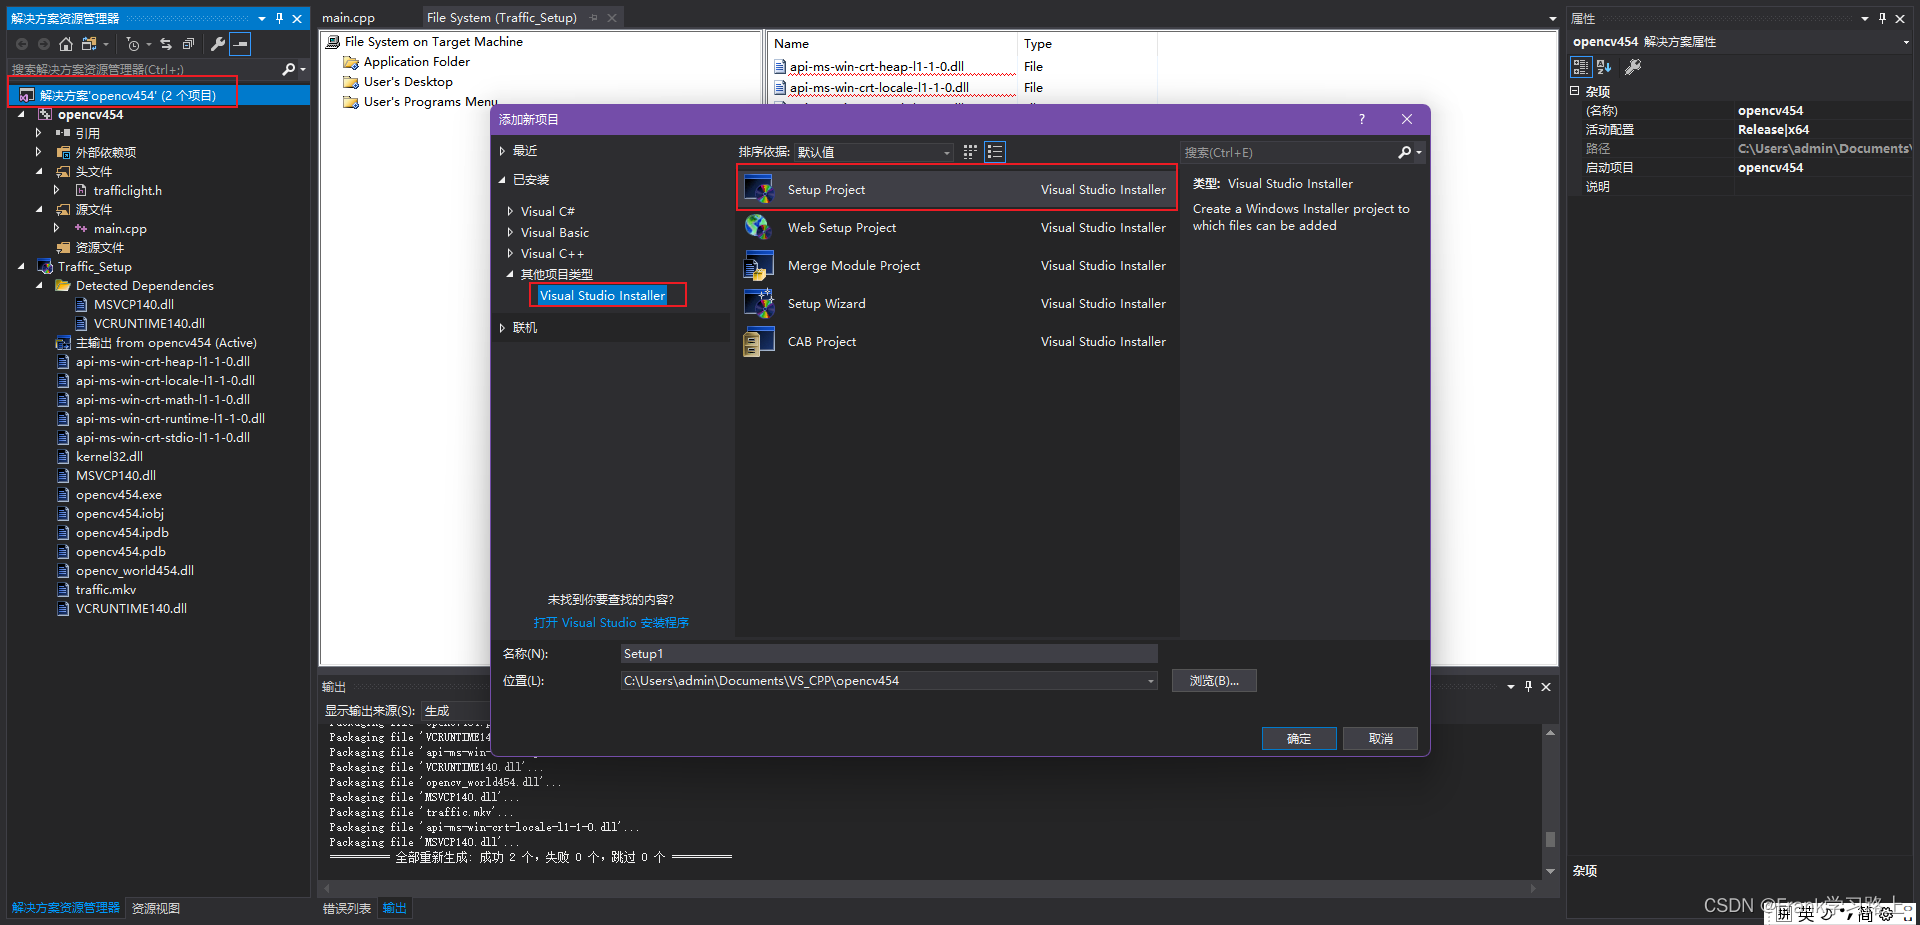Select the Setup Wizard template
The image size is (1920, 925).
(x=957, y=303)
